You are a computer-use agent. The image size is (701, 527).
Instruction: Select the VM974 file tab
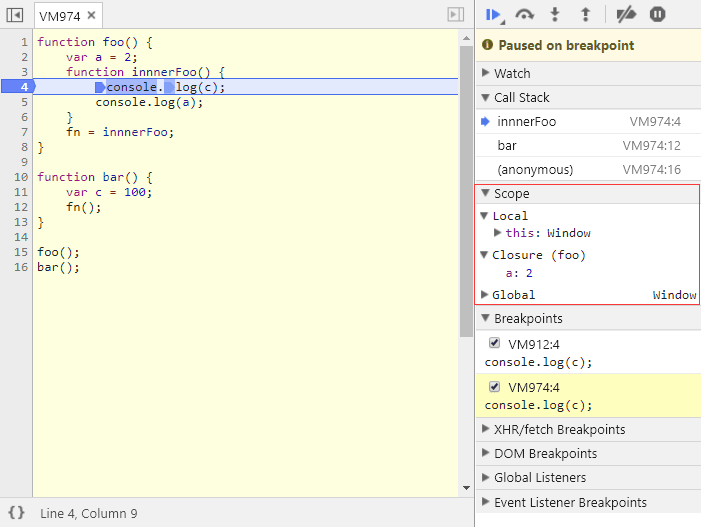coord(58,16)
